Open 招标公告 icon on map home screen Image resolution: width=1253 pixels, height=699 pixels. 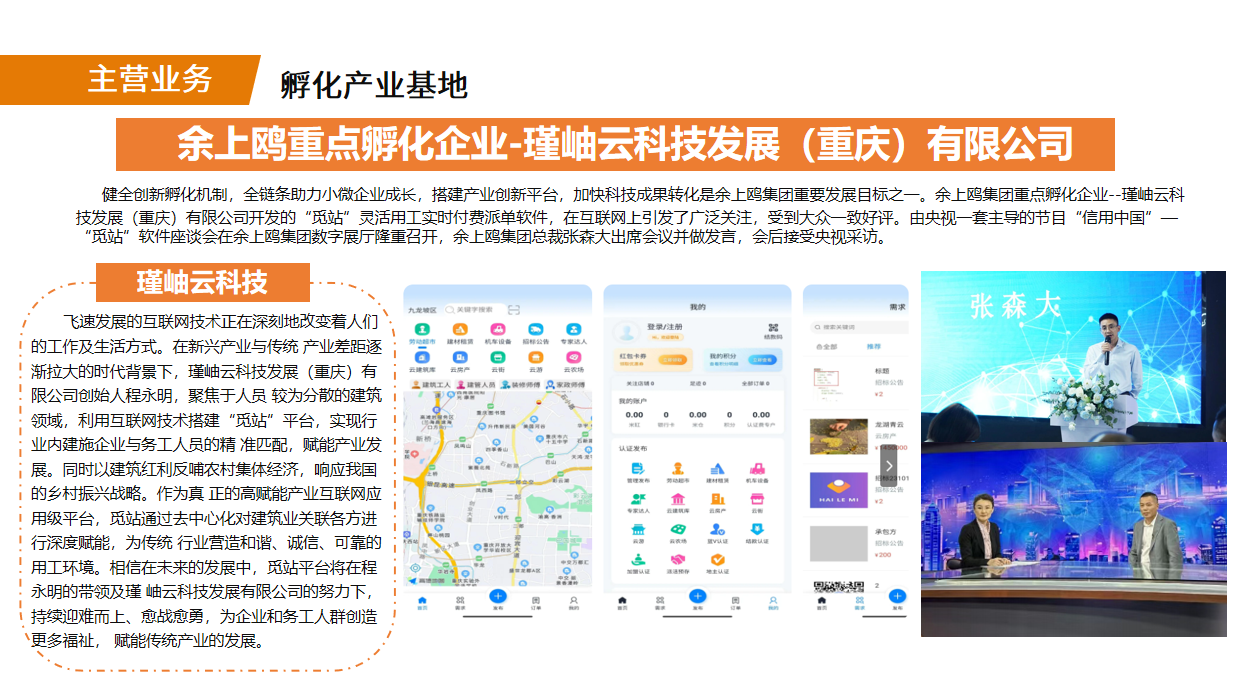(536, 329)
